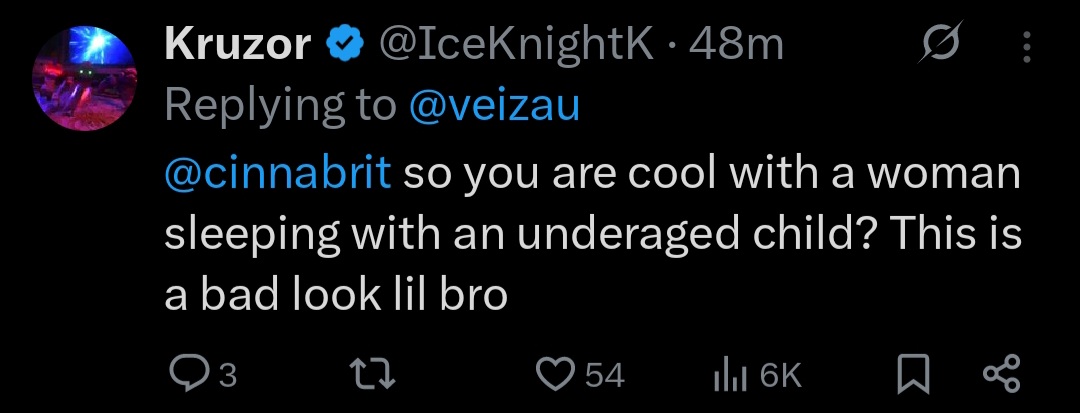
Task: Click the tweet text about 'bad look lil bro'
Action: pyautogui.click(x=592, y=234)
